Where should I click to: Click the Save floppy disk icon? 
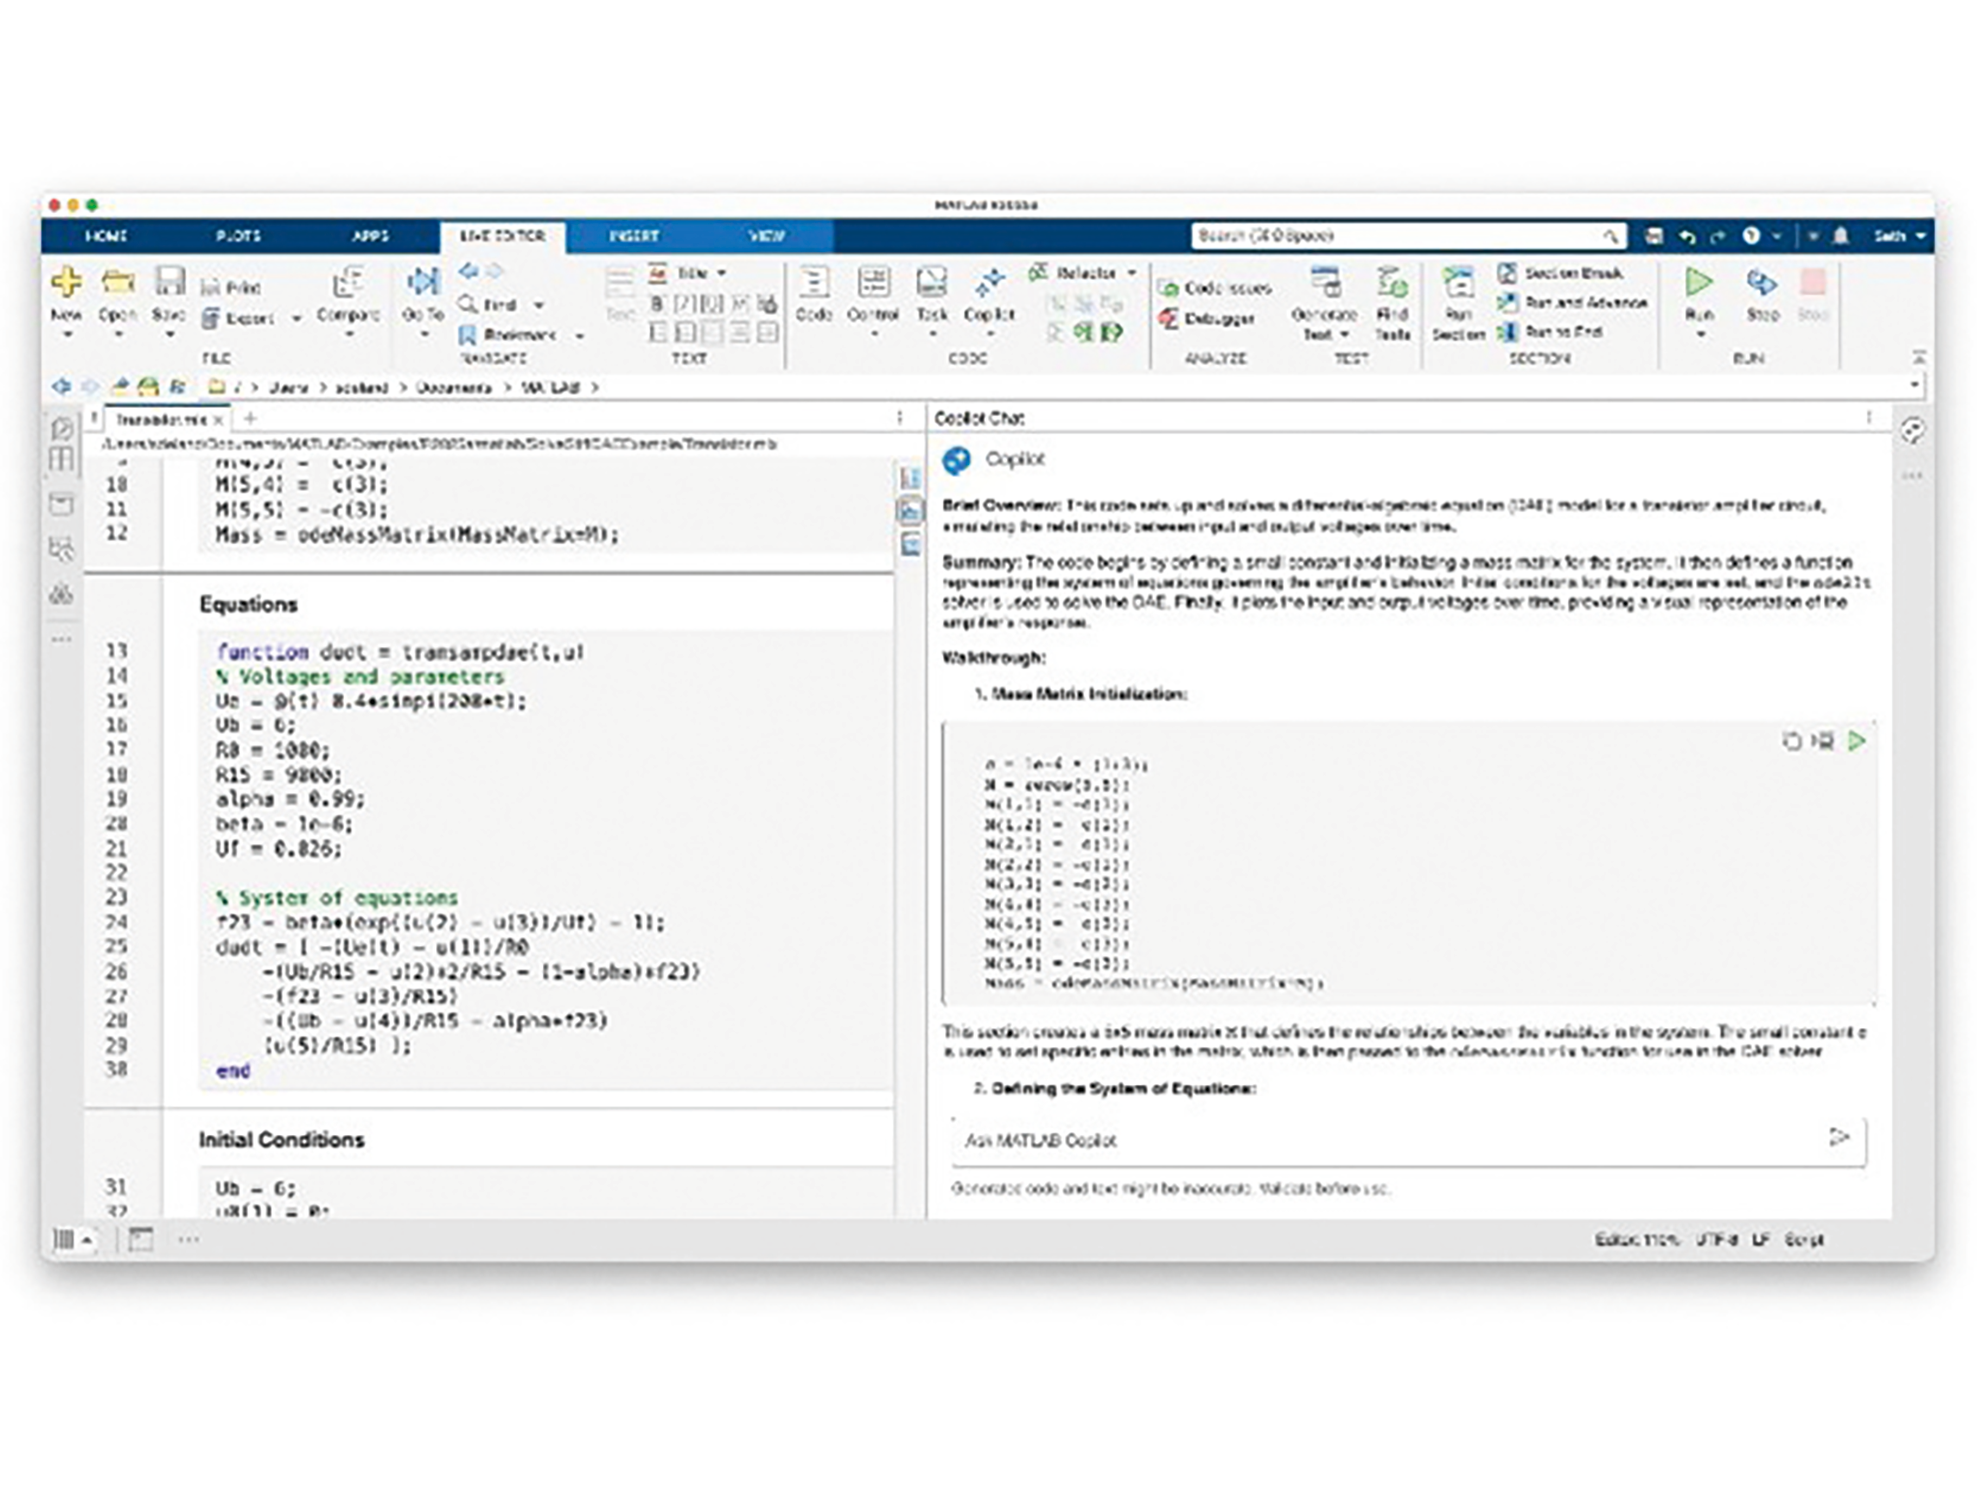[169, 282]
